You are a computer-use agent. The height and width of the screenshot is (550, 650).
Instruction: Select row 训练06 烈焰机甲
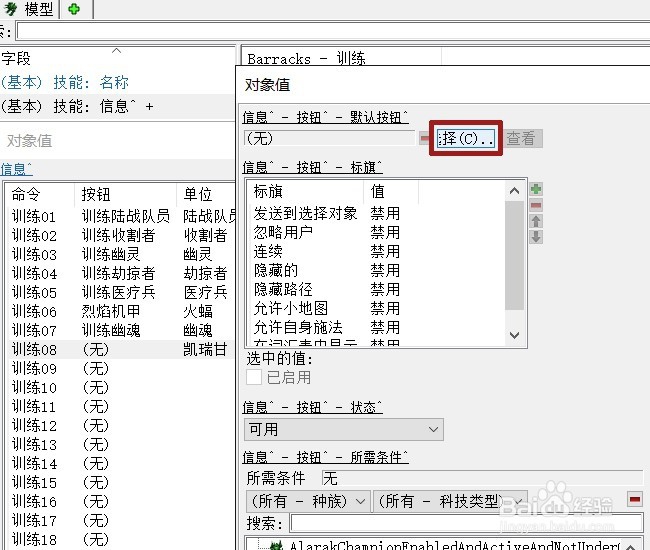pyautogui.click(x=122, y=312)
